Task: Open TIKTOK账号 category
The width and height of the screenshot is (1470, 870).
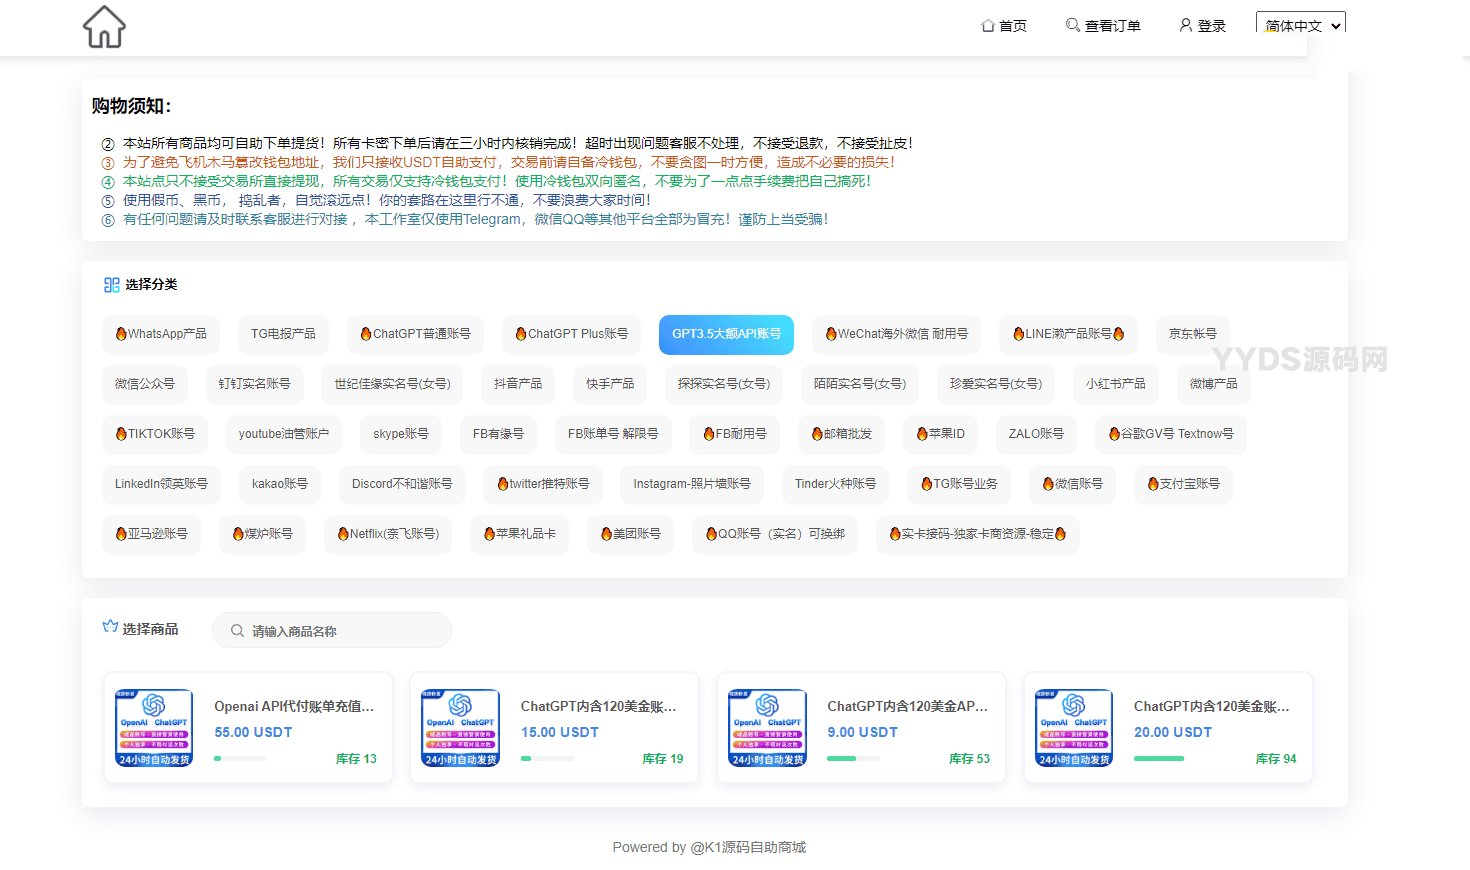Action: coord(155,434)
